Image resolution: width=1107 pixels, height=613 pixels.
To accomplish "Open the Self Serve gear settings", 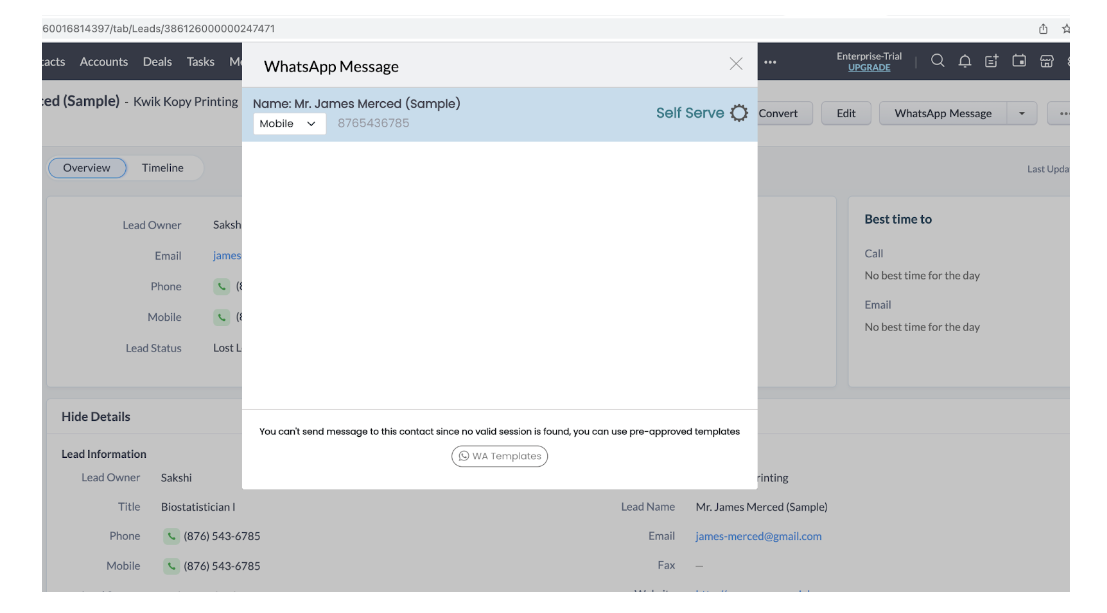I will click(739, 113).
